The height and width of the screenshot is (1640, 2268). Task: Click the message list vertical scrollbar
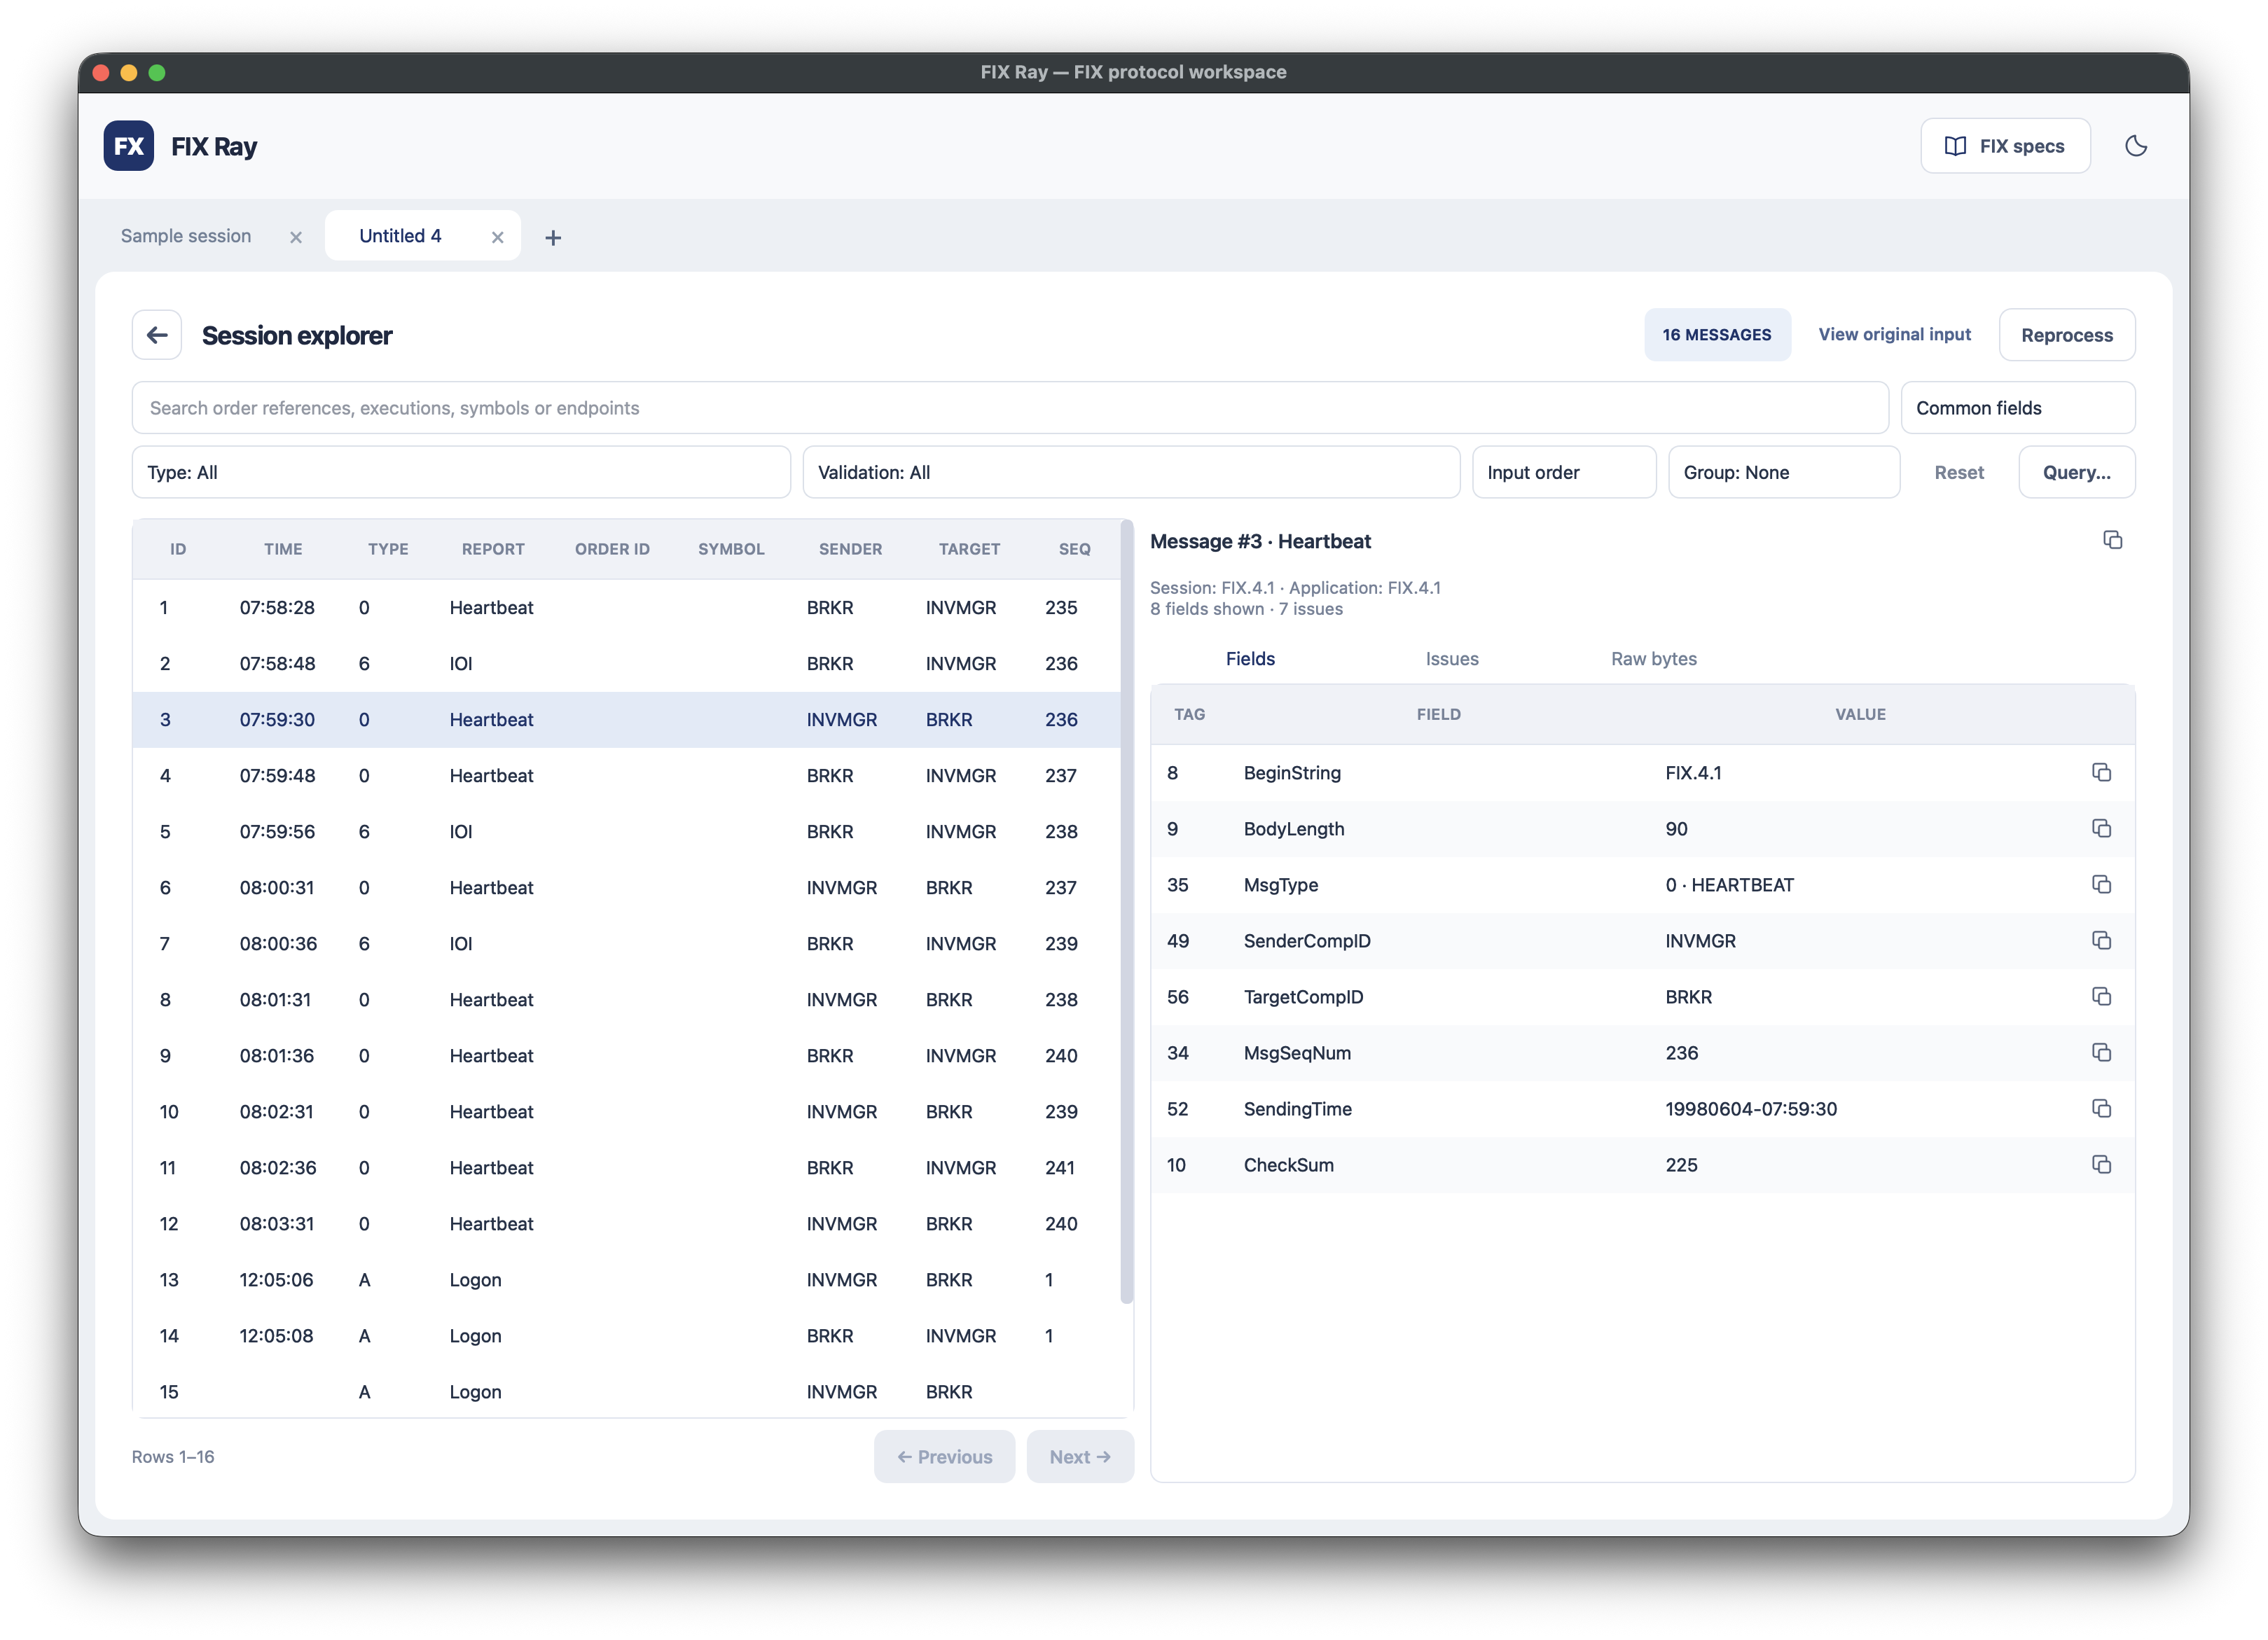(1127, 912)
